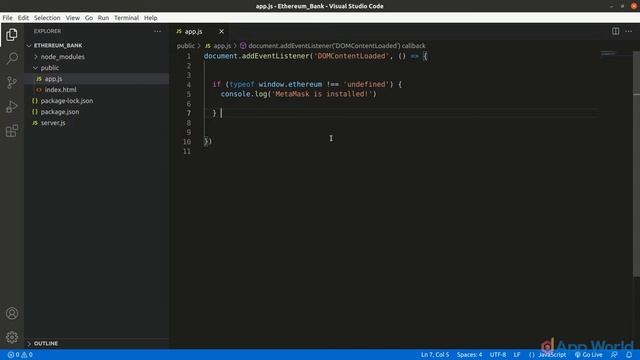
Task: Open the Manage gear icon
Action: [12, 337]
